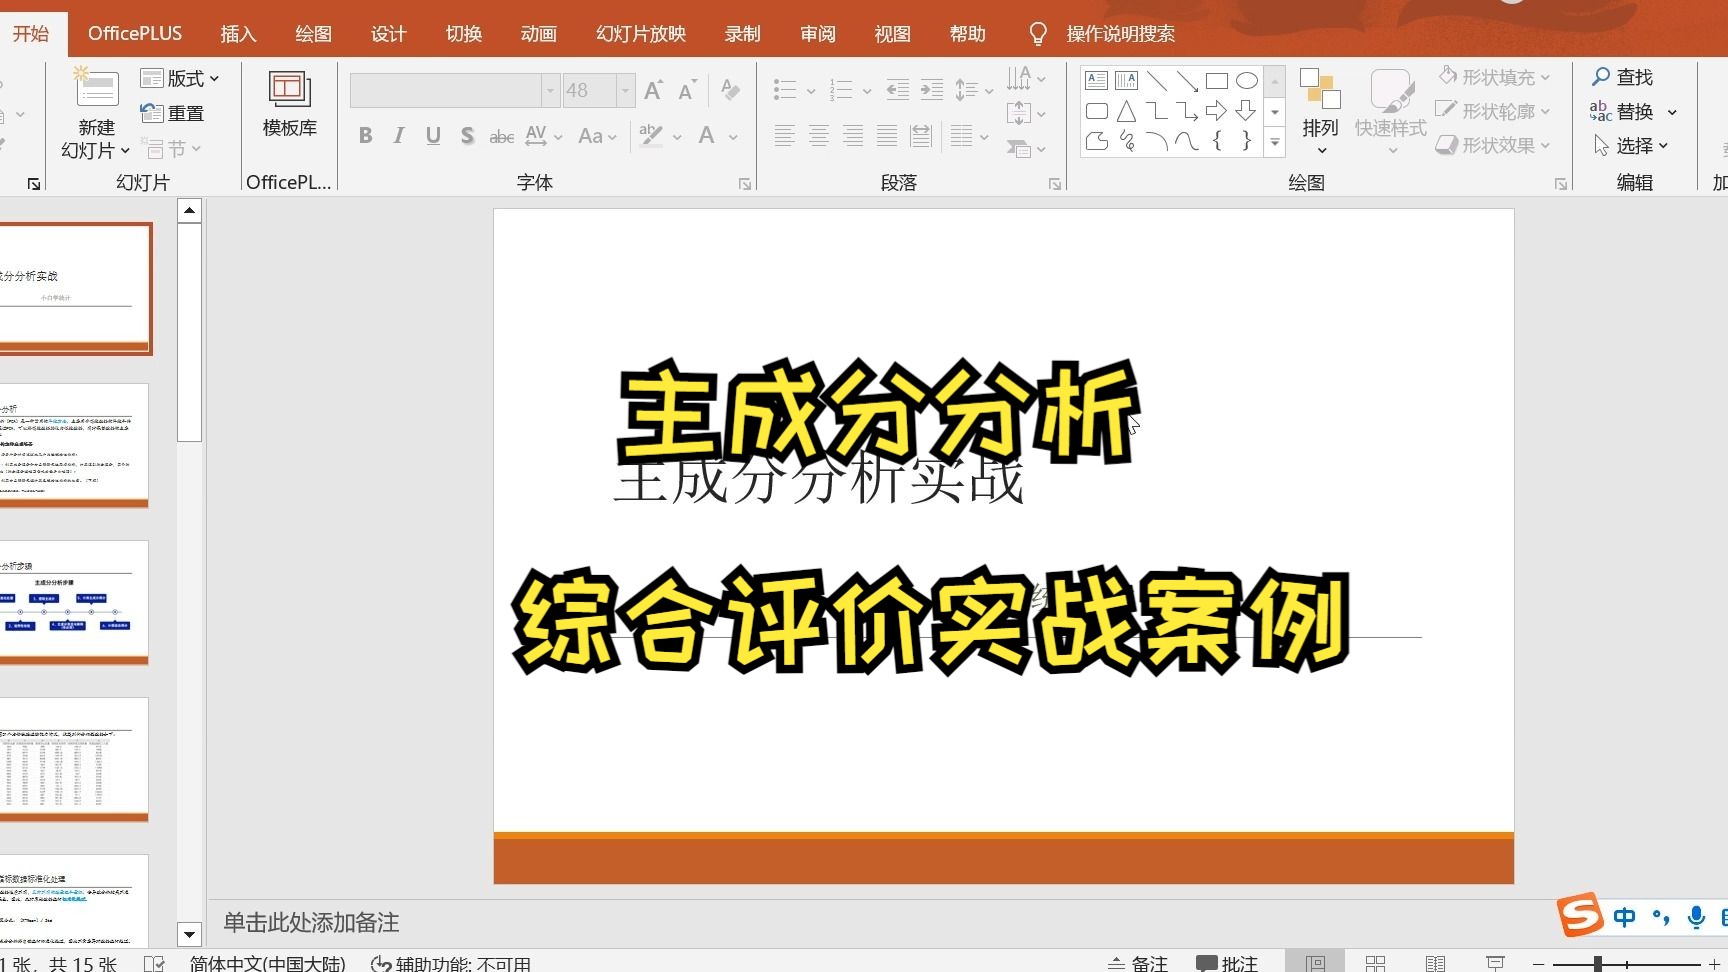Switch to the 设计 tab
This screenshot has width=1728, height=972.
(388, 34)
